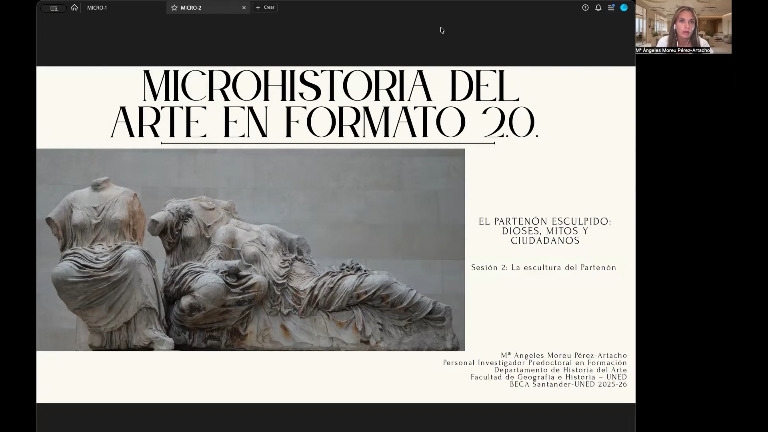Click the star icon on MICRO-2 tab
Image resolution: width=768 pixels, height=432 pixels.
[174, 8]
